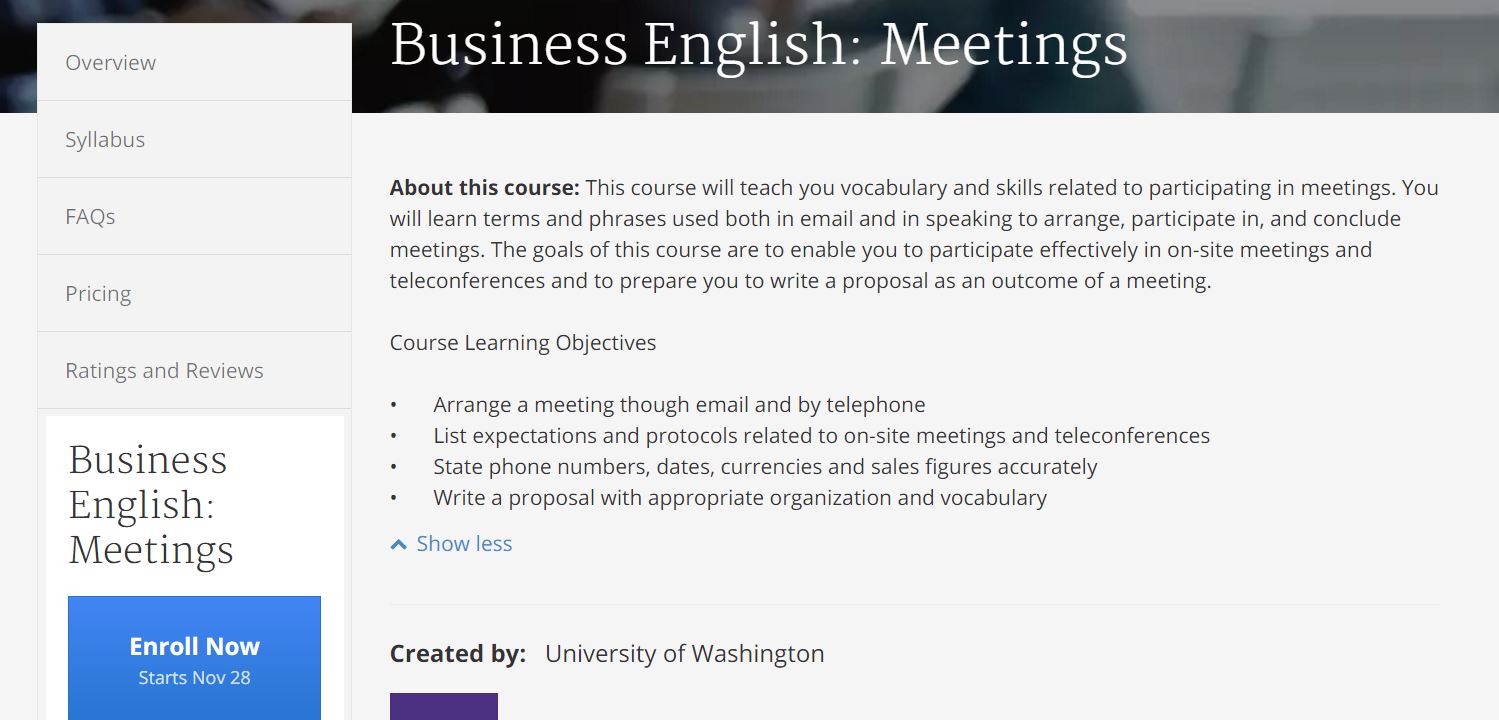
Task: Select the University of Washington creator name
Action: pos(684,654)
